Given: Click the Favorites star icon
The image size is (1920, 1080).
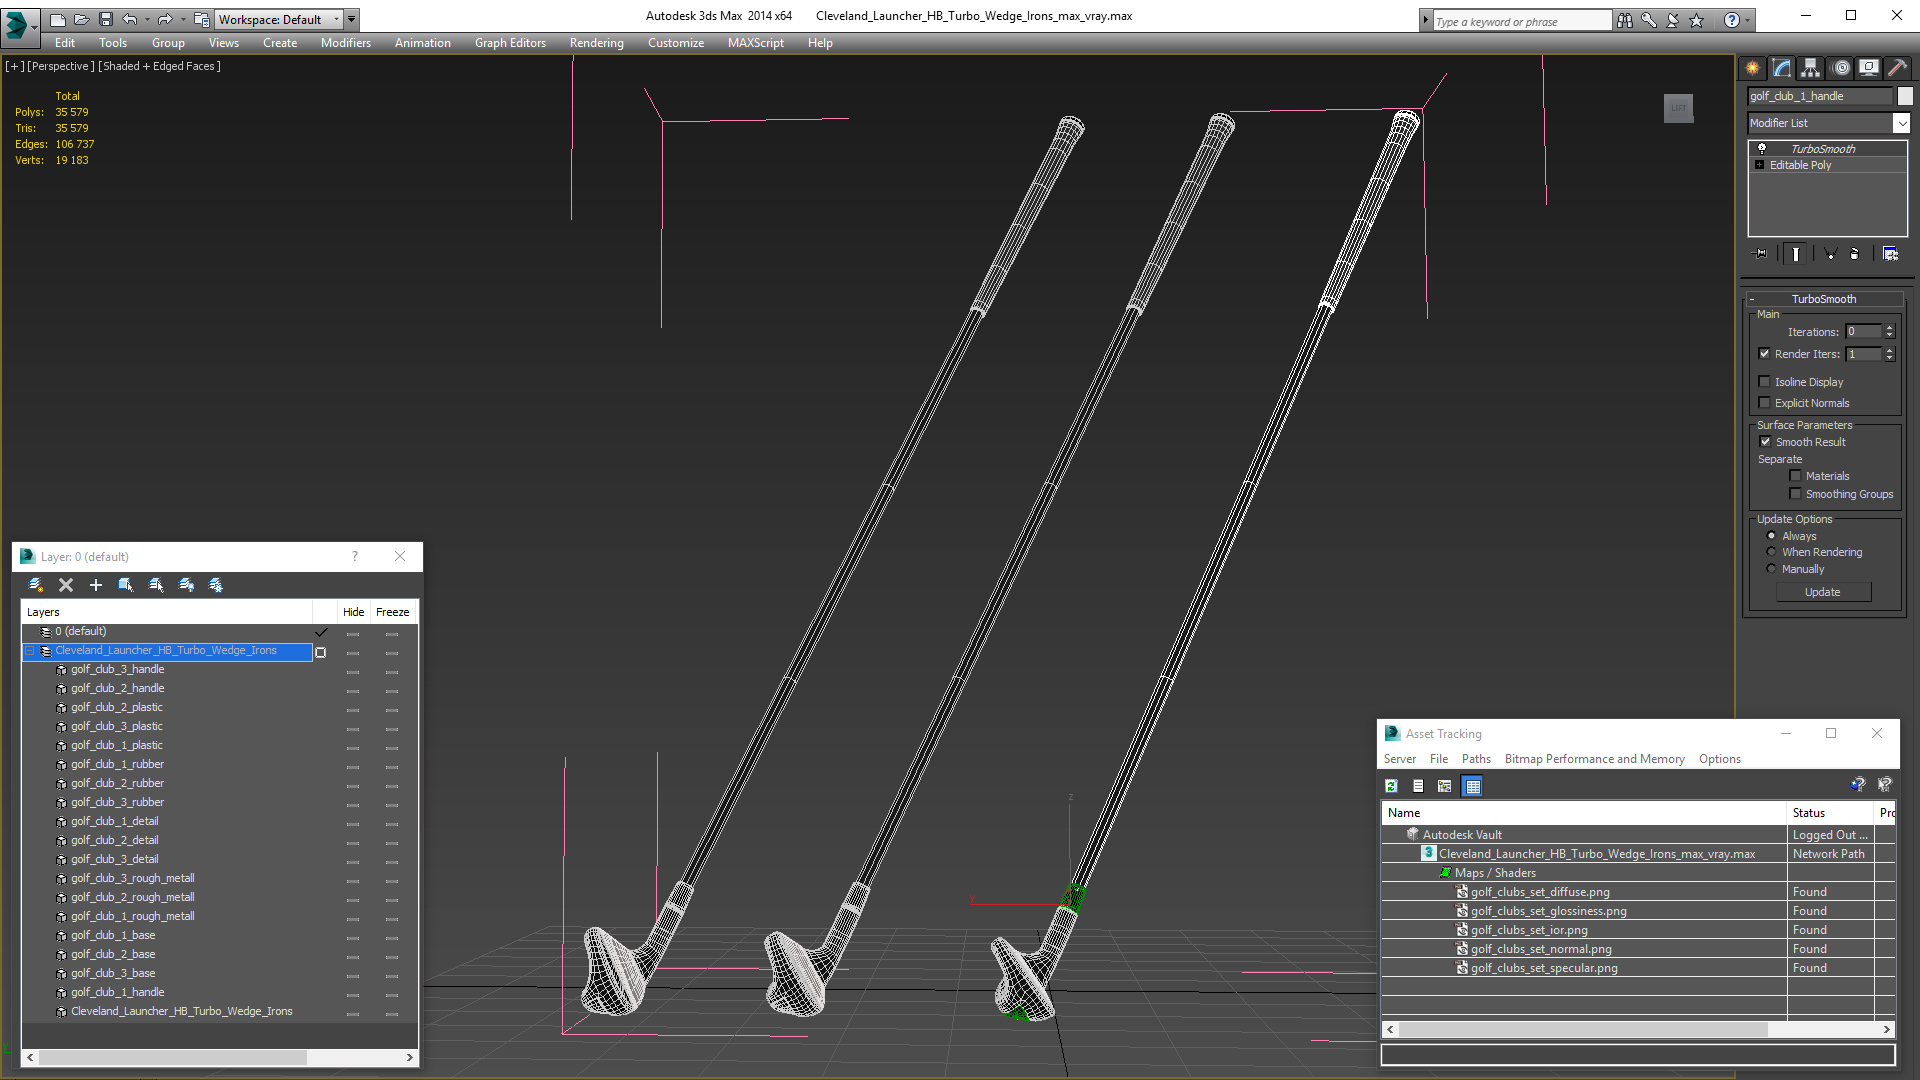Looking at the screenshot, I should click(x=1697, y=20).
